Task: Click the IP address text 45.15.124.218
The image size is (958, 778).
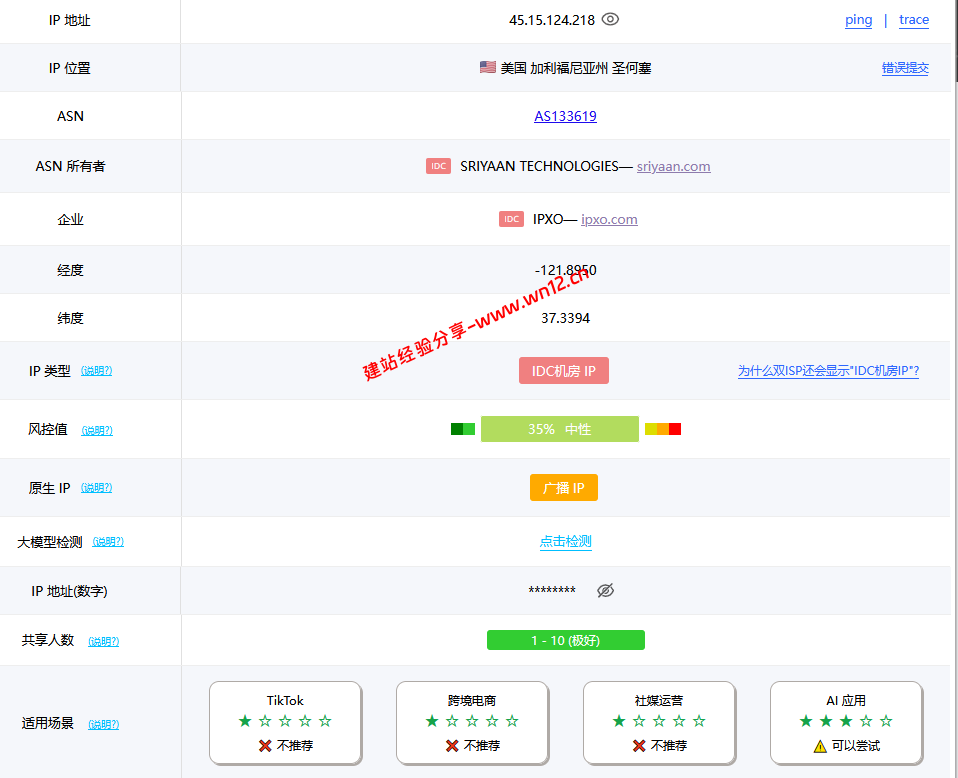Action: [552, 20]
